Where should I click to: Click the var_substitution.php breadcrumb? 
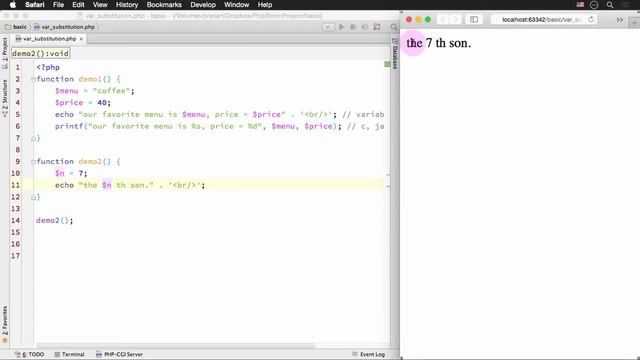(x=64, y=27)
